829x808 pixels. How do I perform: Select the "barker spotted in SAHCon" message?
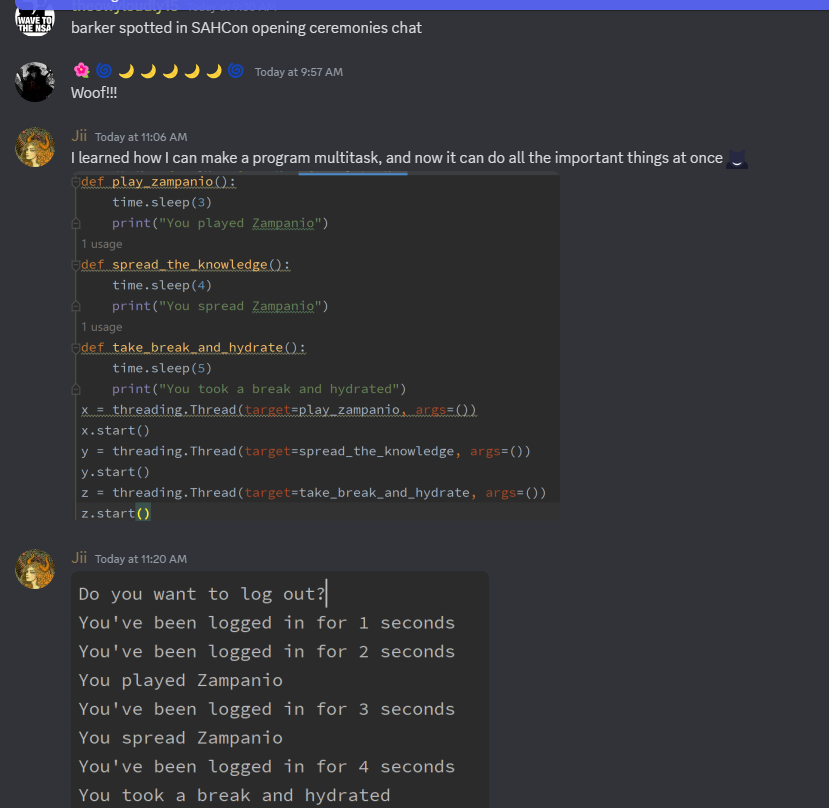pos(246,28)
